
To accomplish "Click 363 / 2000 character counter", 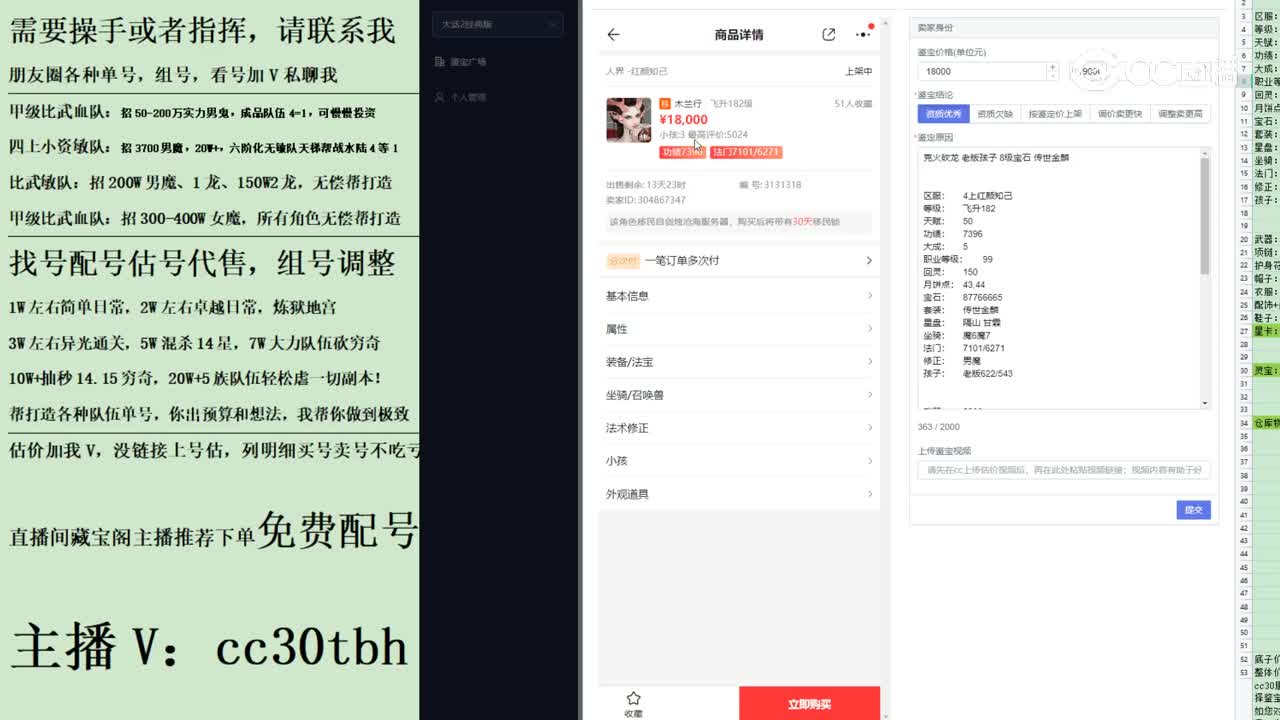I will 938,427.
